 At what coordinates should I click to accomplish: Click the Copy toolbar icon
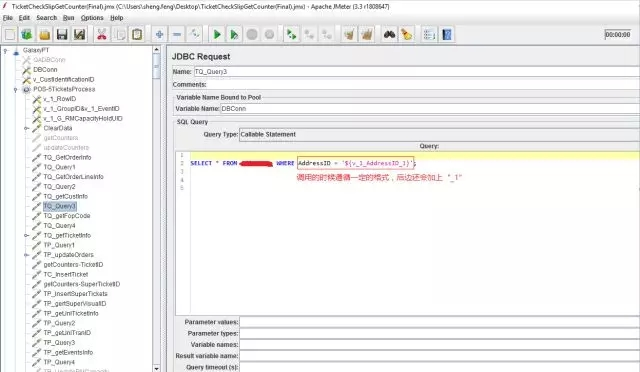120,35
